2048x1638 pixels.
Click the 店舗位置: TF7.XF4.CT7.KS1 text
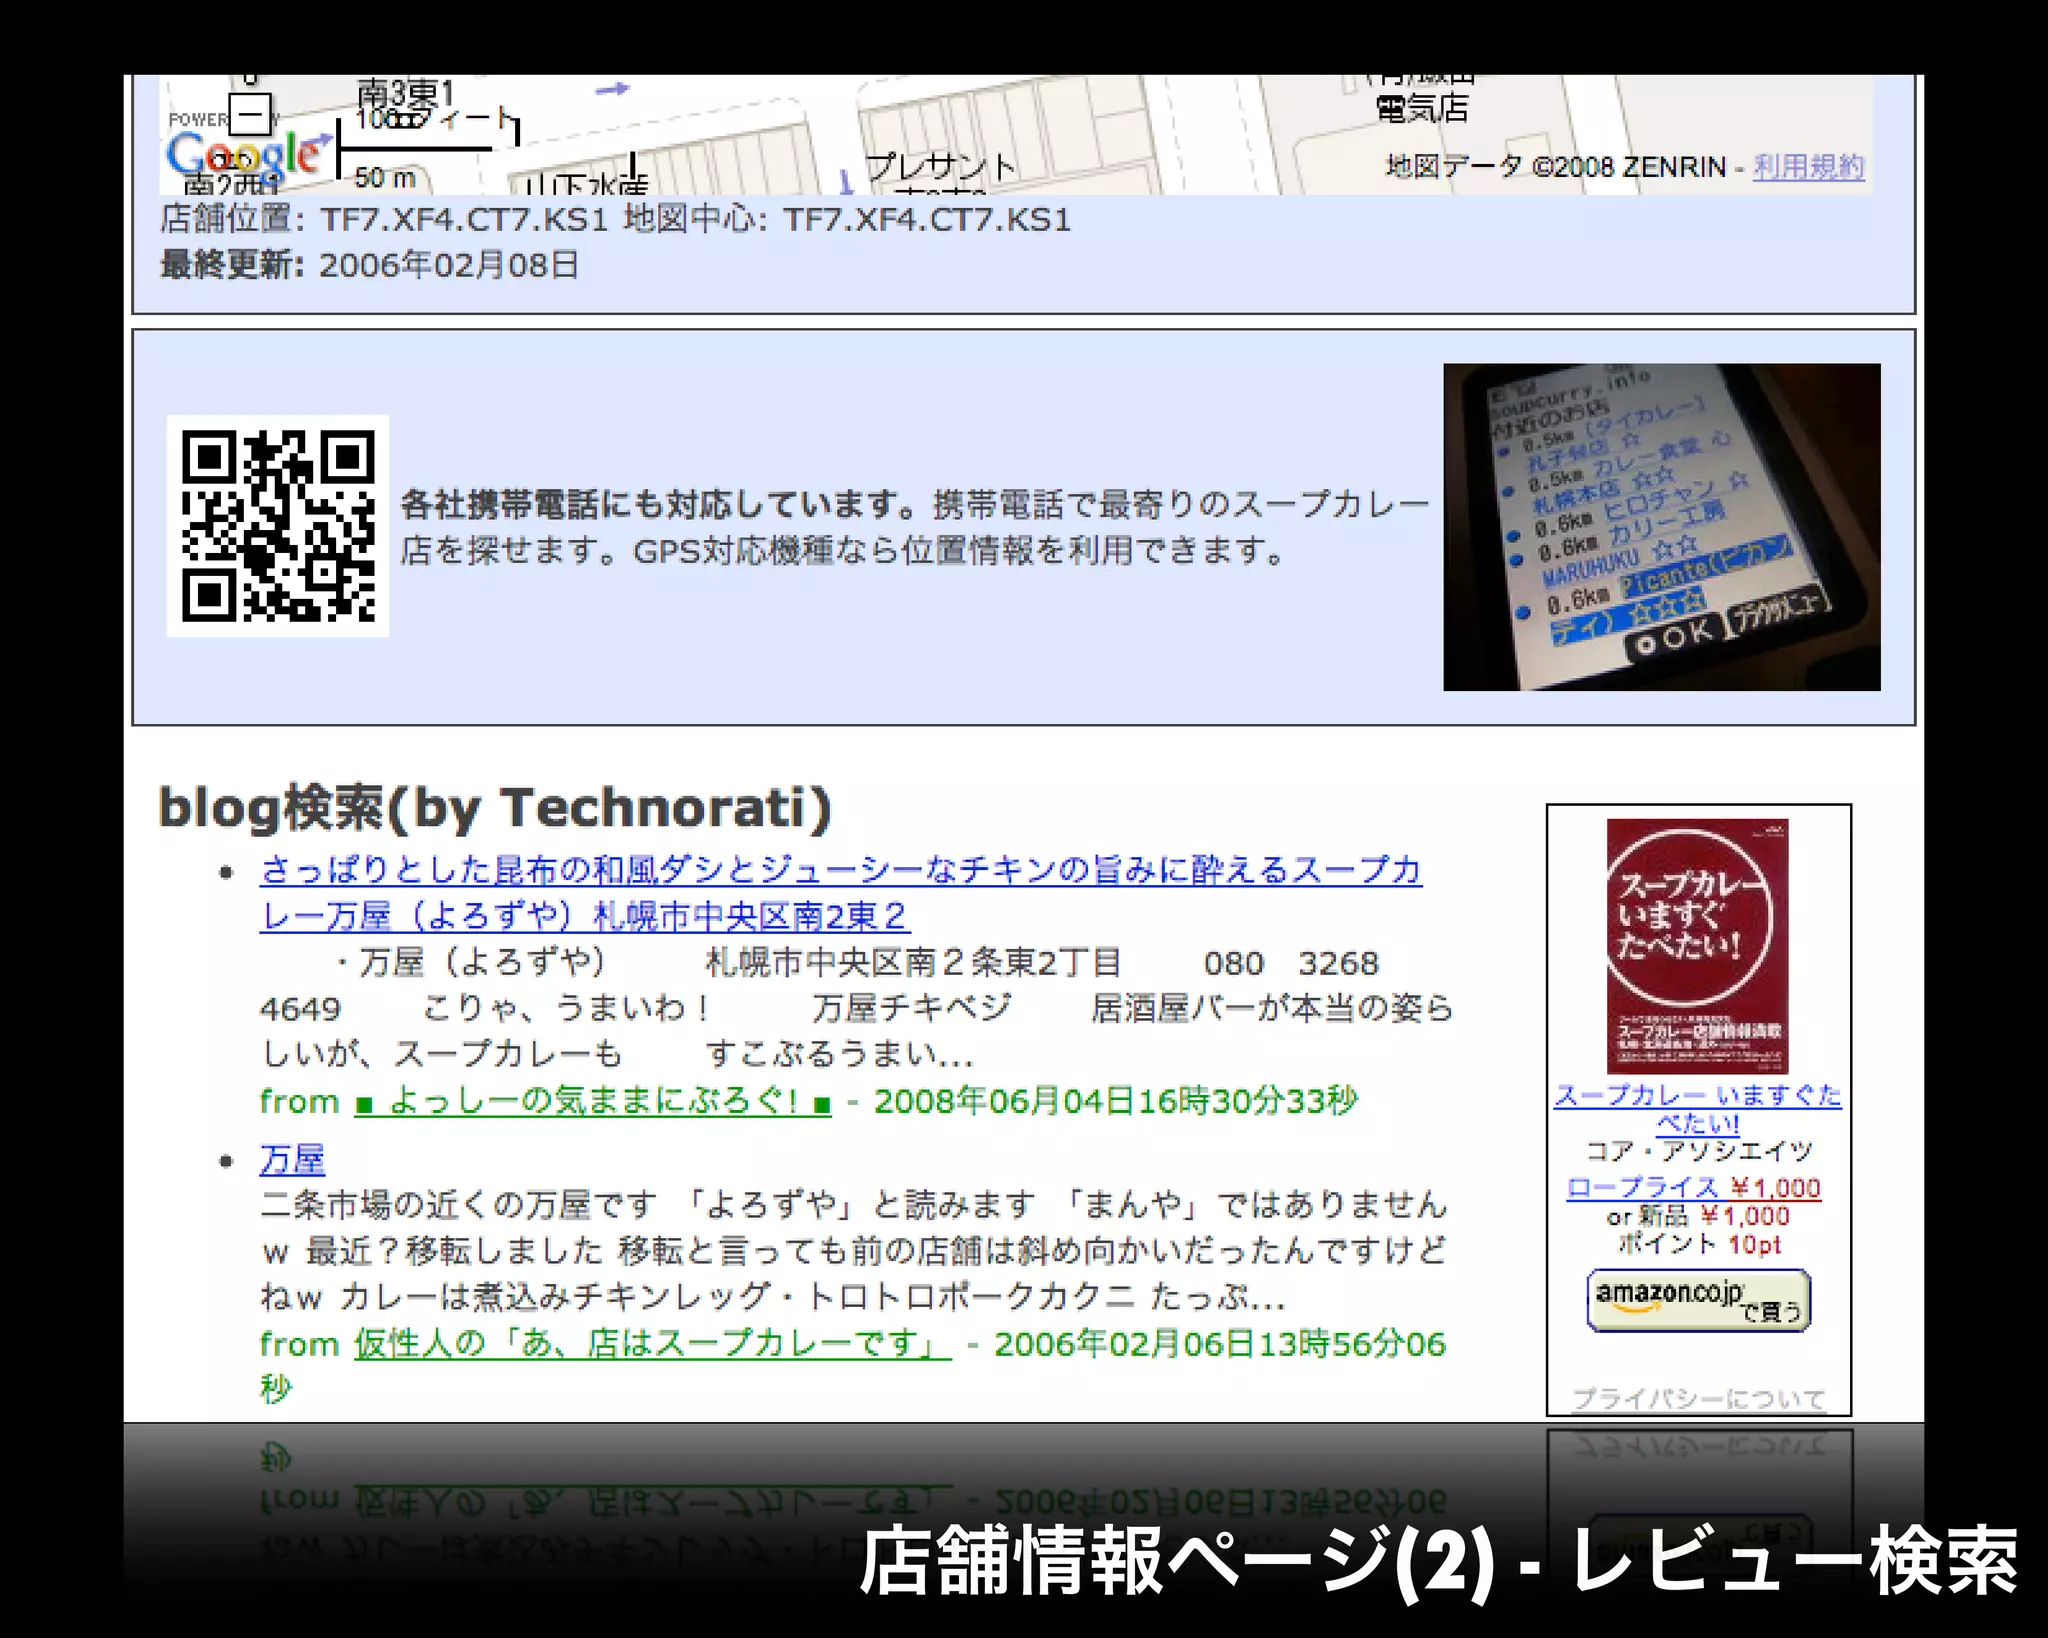[x=384, y=219]
